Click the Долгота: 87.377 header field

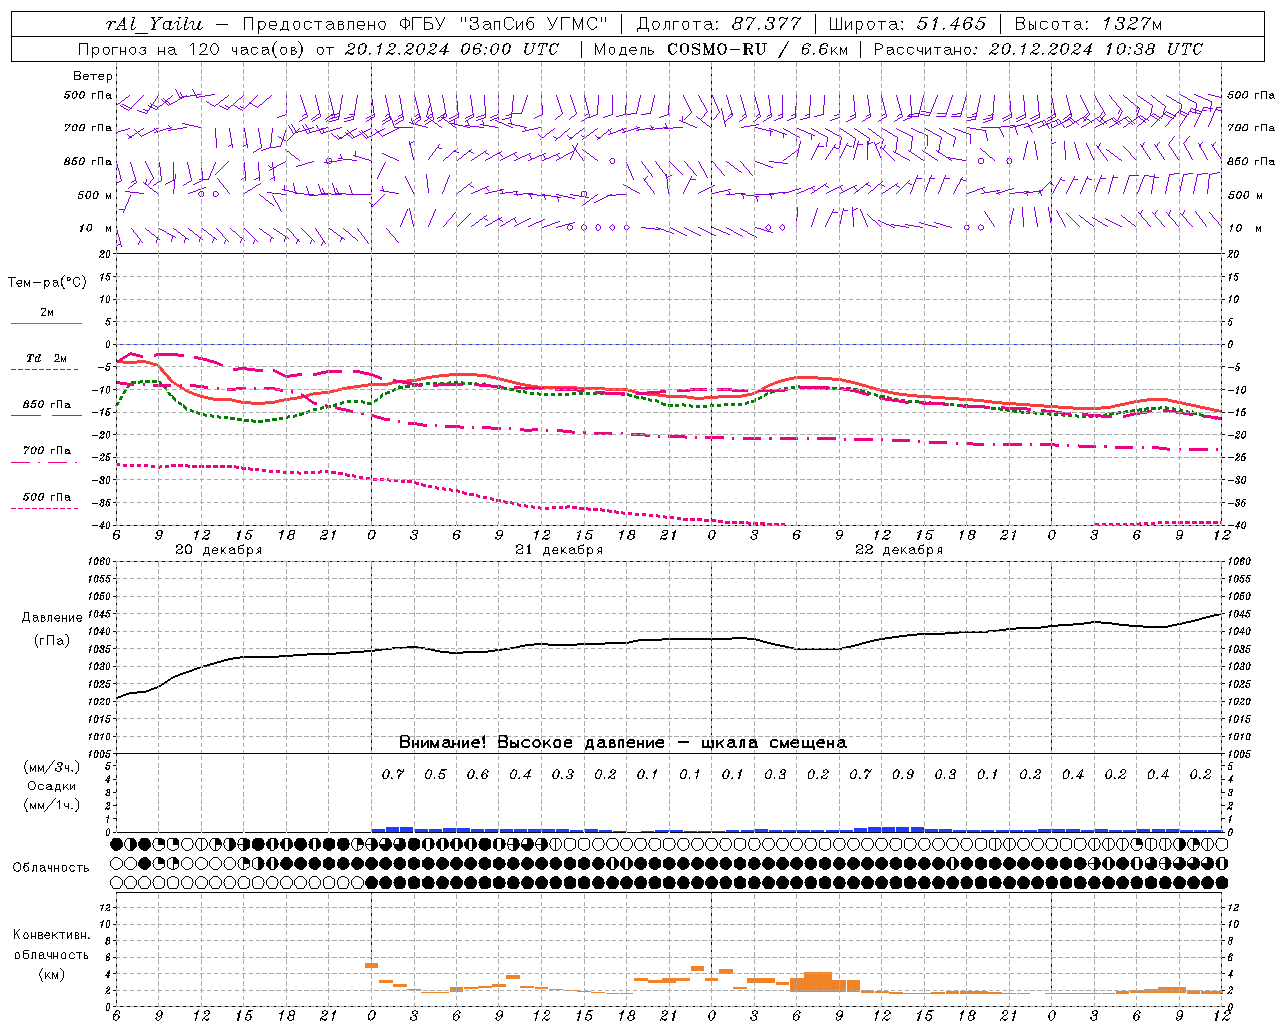(x=718, y=24)
